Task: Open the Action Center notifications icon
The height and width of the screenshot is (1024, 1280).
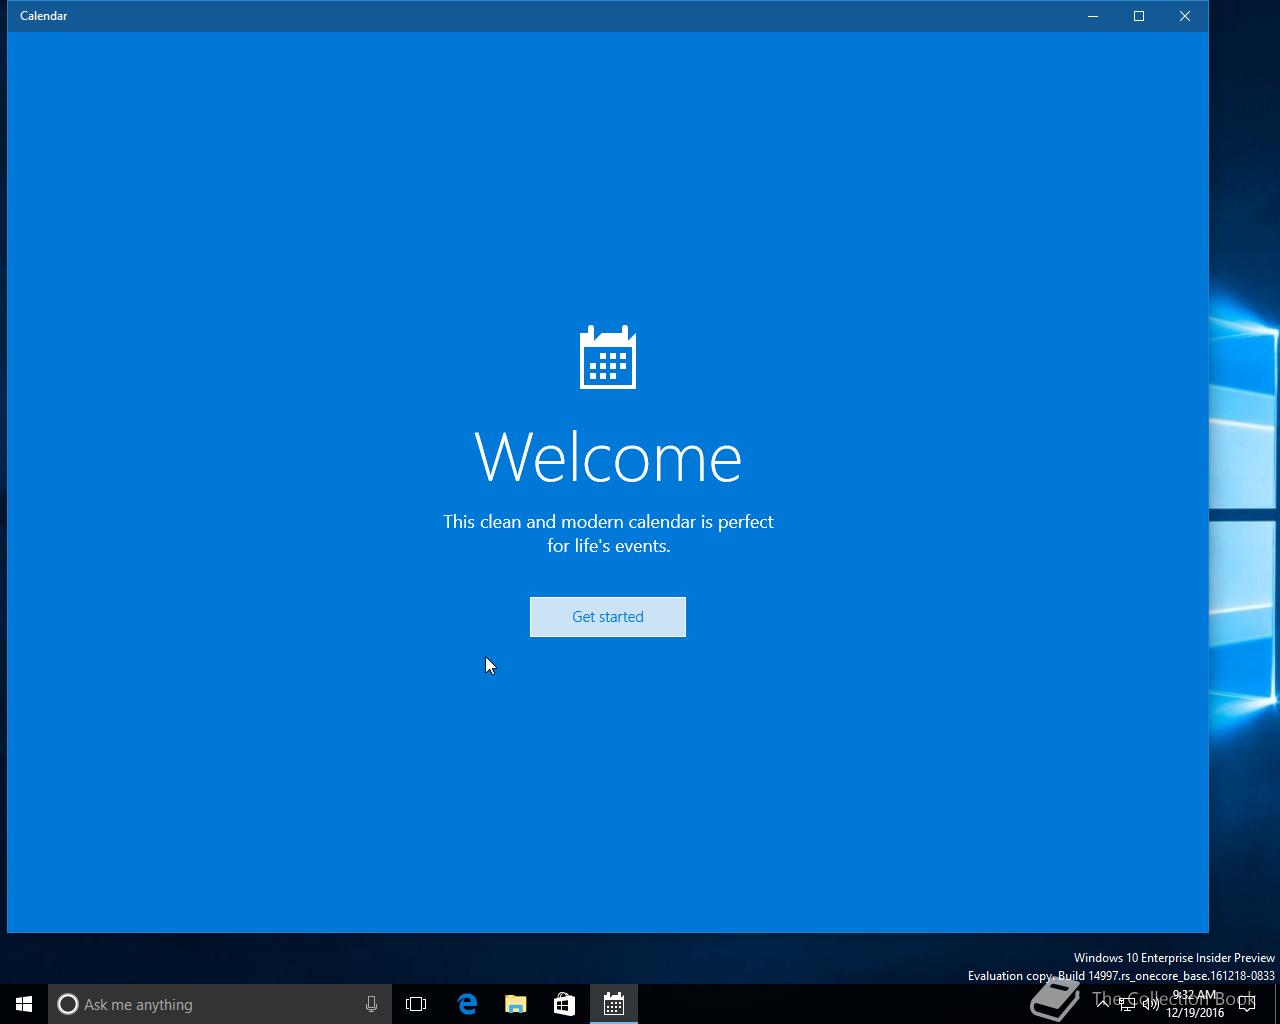Action: 1246,1004
